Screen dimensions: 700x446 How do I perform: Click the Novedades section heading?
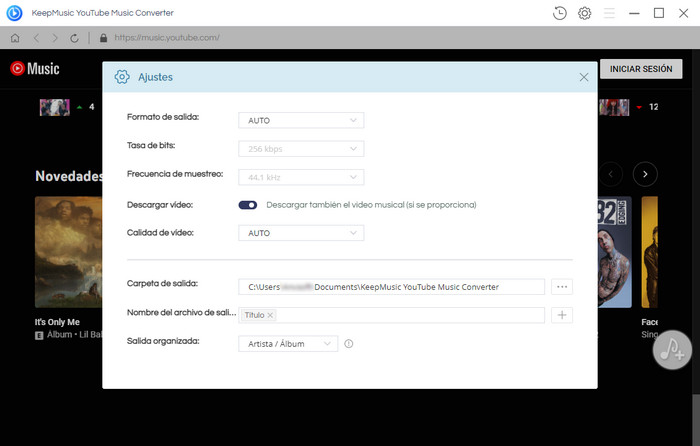(69, 176)
